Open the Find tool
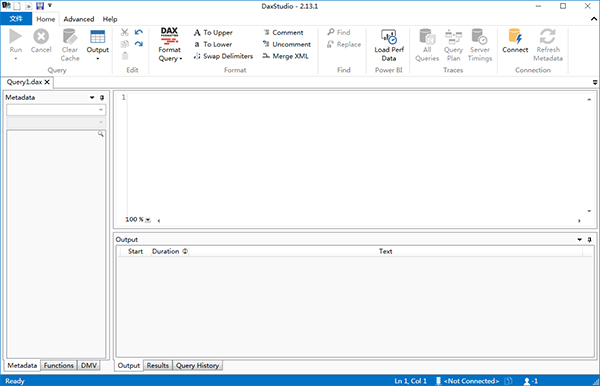Screen dimensions: 600x386 coord(339,32)
